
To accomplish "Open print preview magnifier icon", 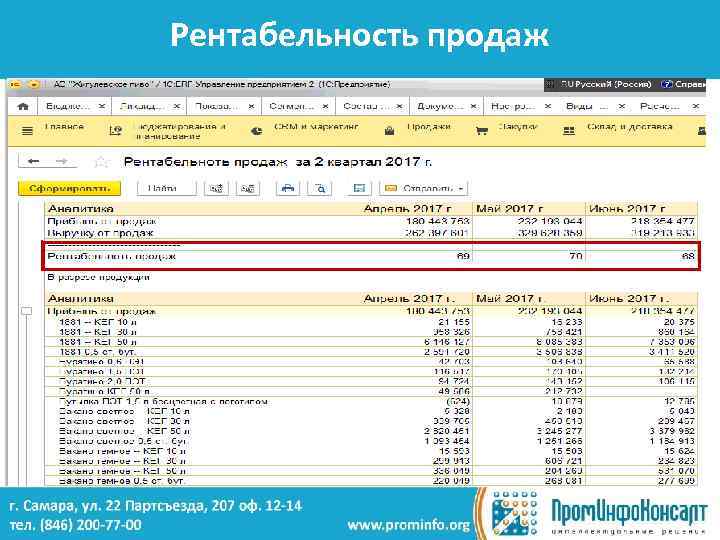I will (320, 188).
